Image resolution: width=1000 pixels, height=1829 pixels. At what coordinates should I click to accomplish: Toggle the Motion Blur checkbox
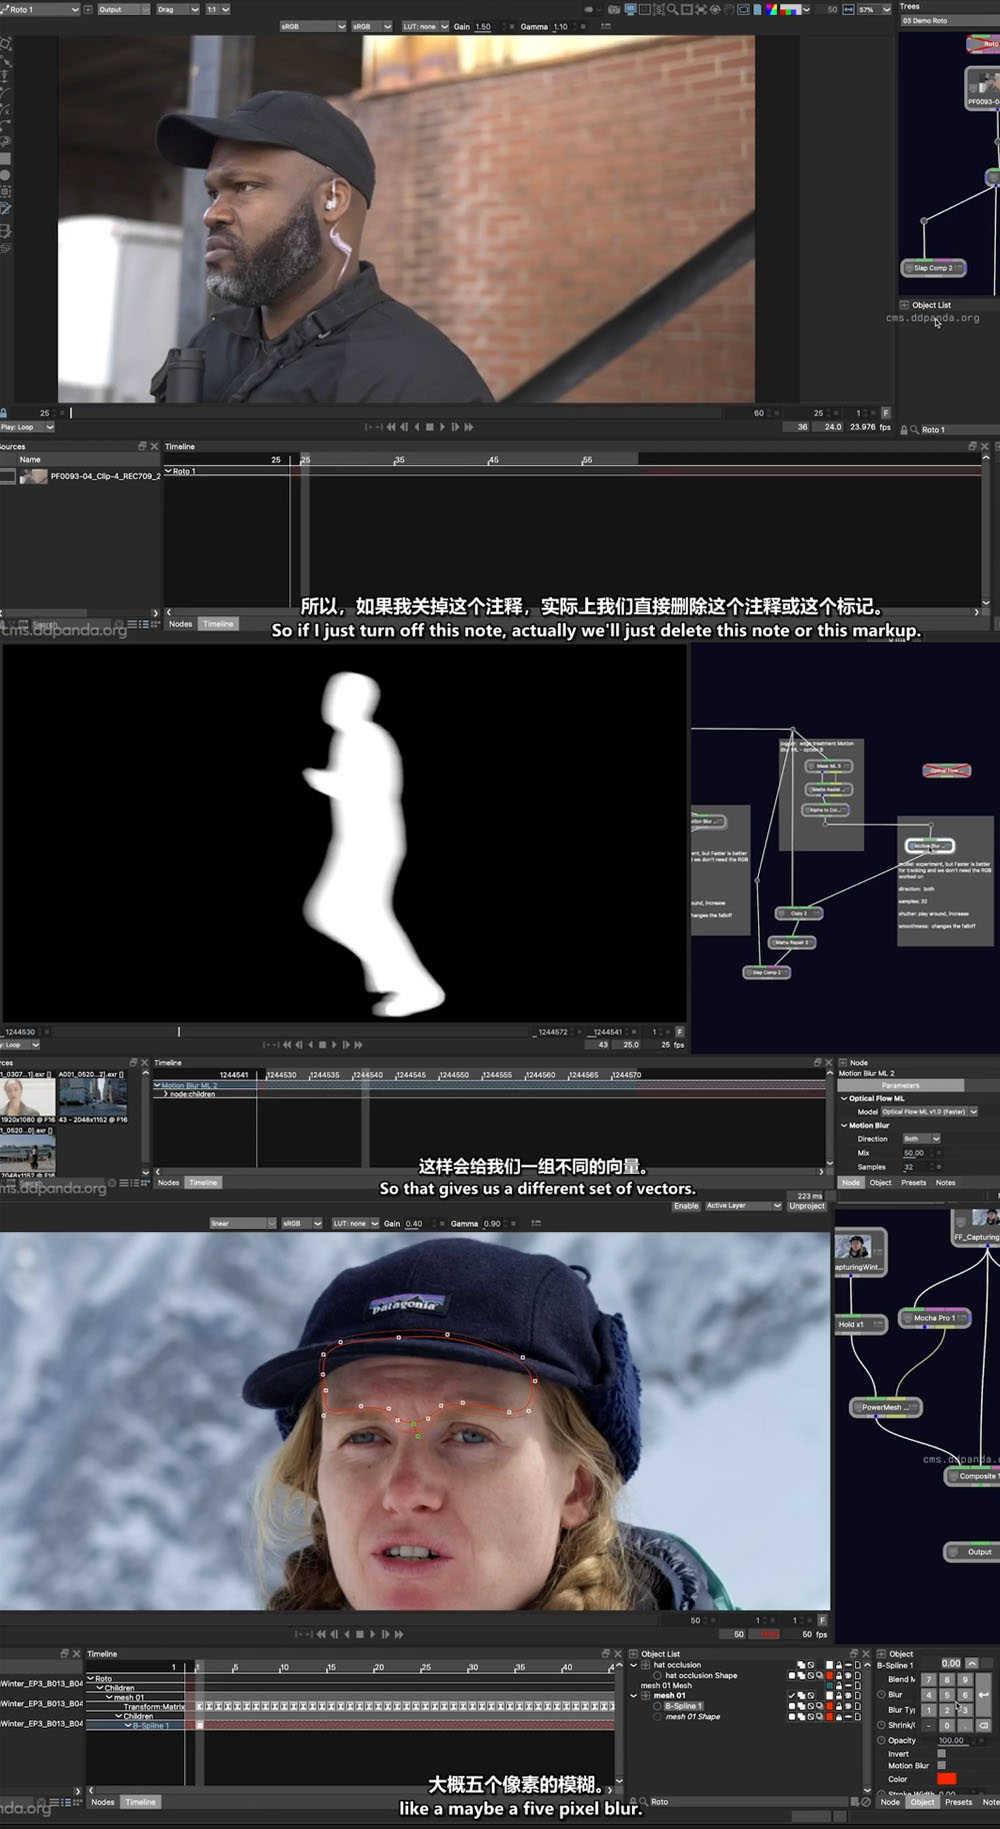pos(941,1765)
